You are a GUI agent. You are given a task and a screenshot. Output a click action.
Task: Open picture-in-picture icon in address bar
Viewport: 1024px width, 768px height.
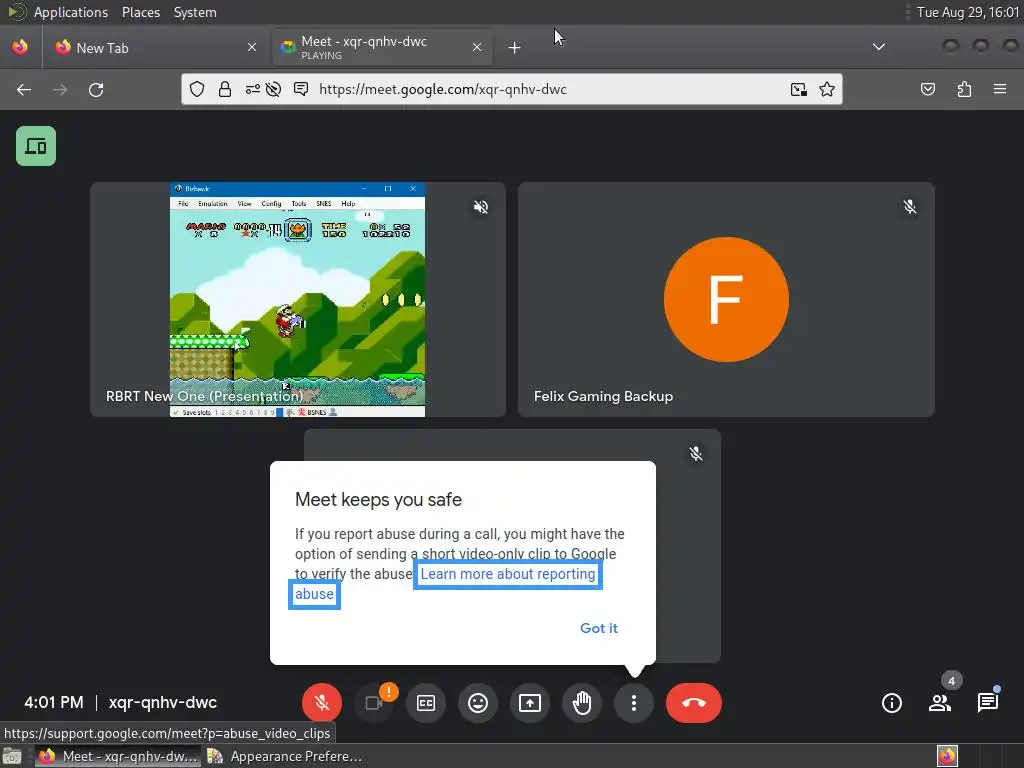[798, 89]
